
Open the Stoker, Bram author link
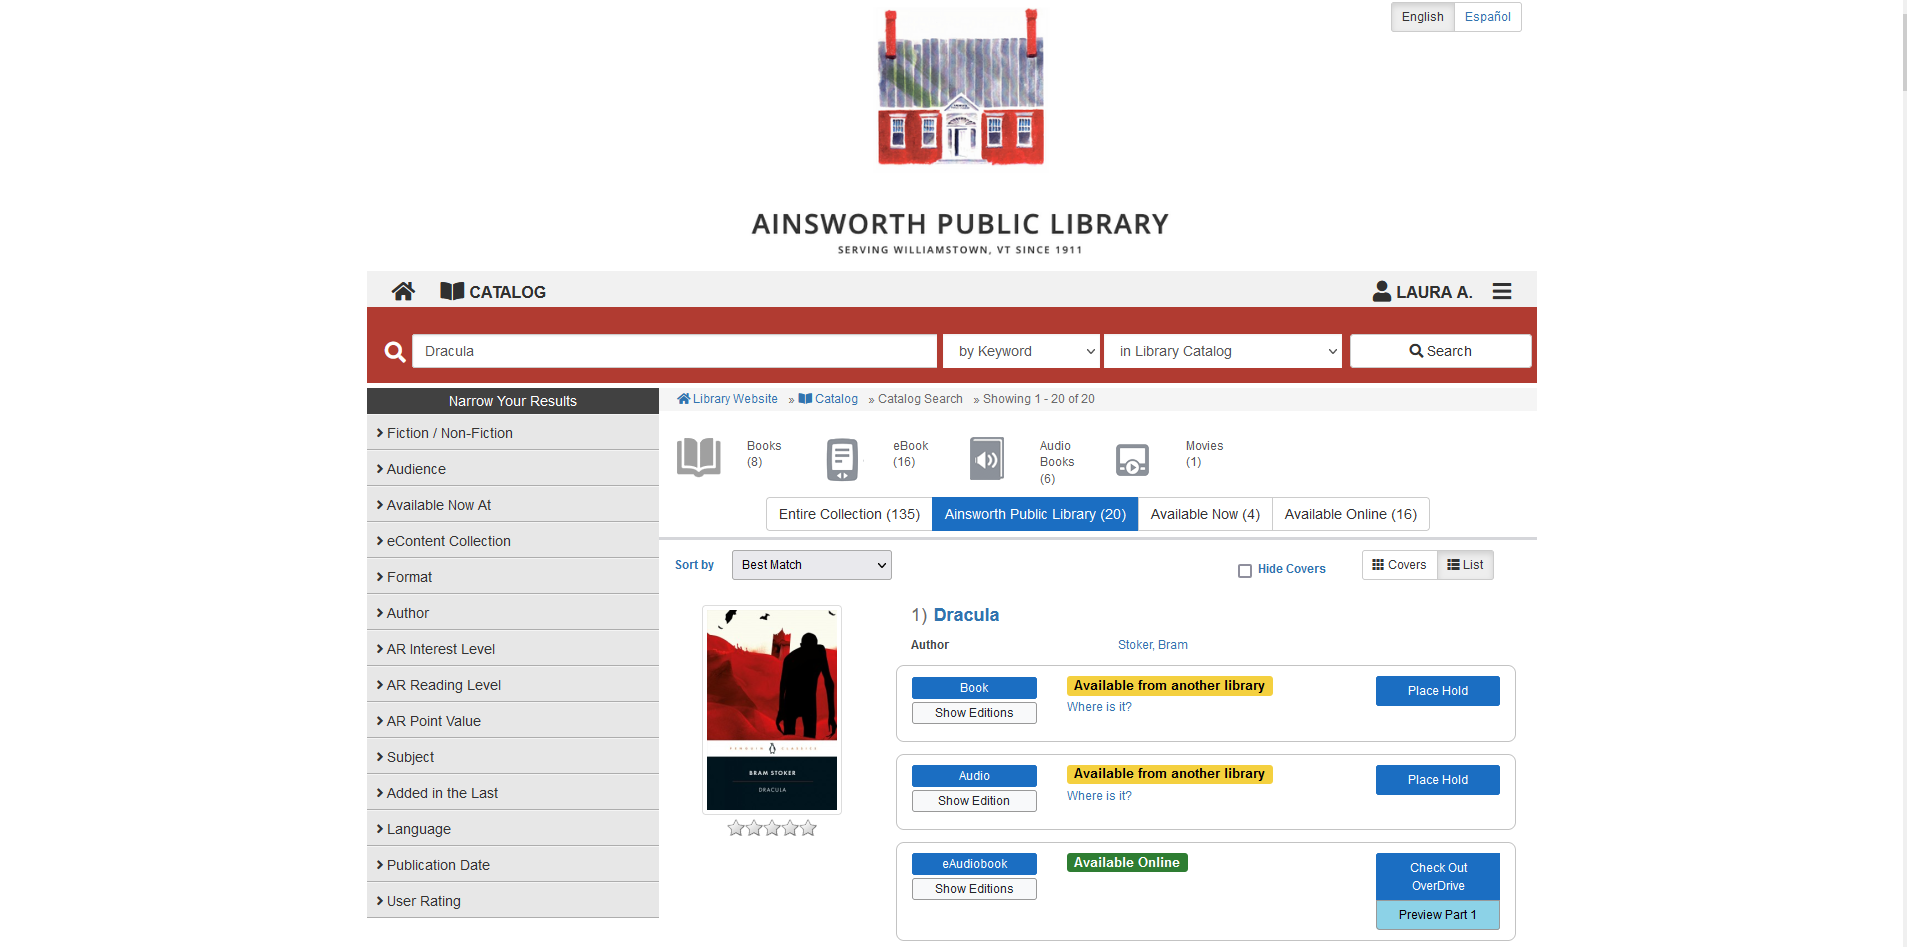pos(1152,645)
